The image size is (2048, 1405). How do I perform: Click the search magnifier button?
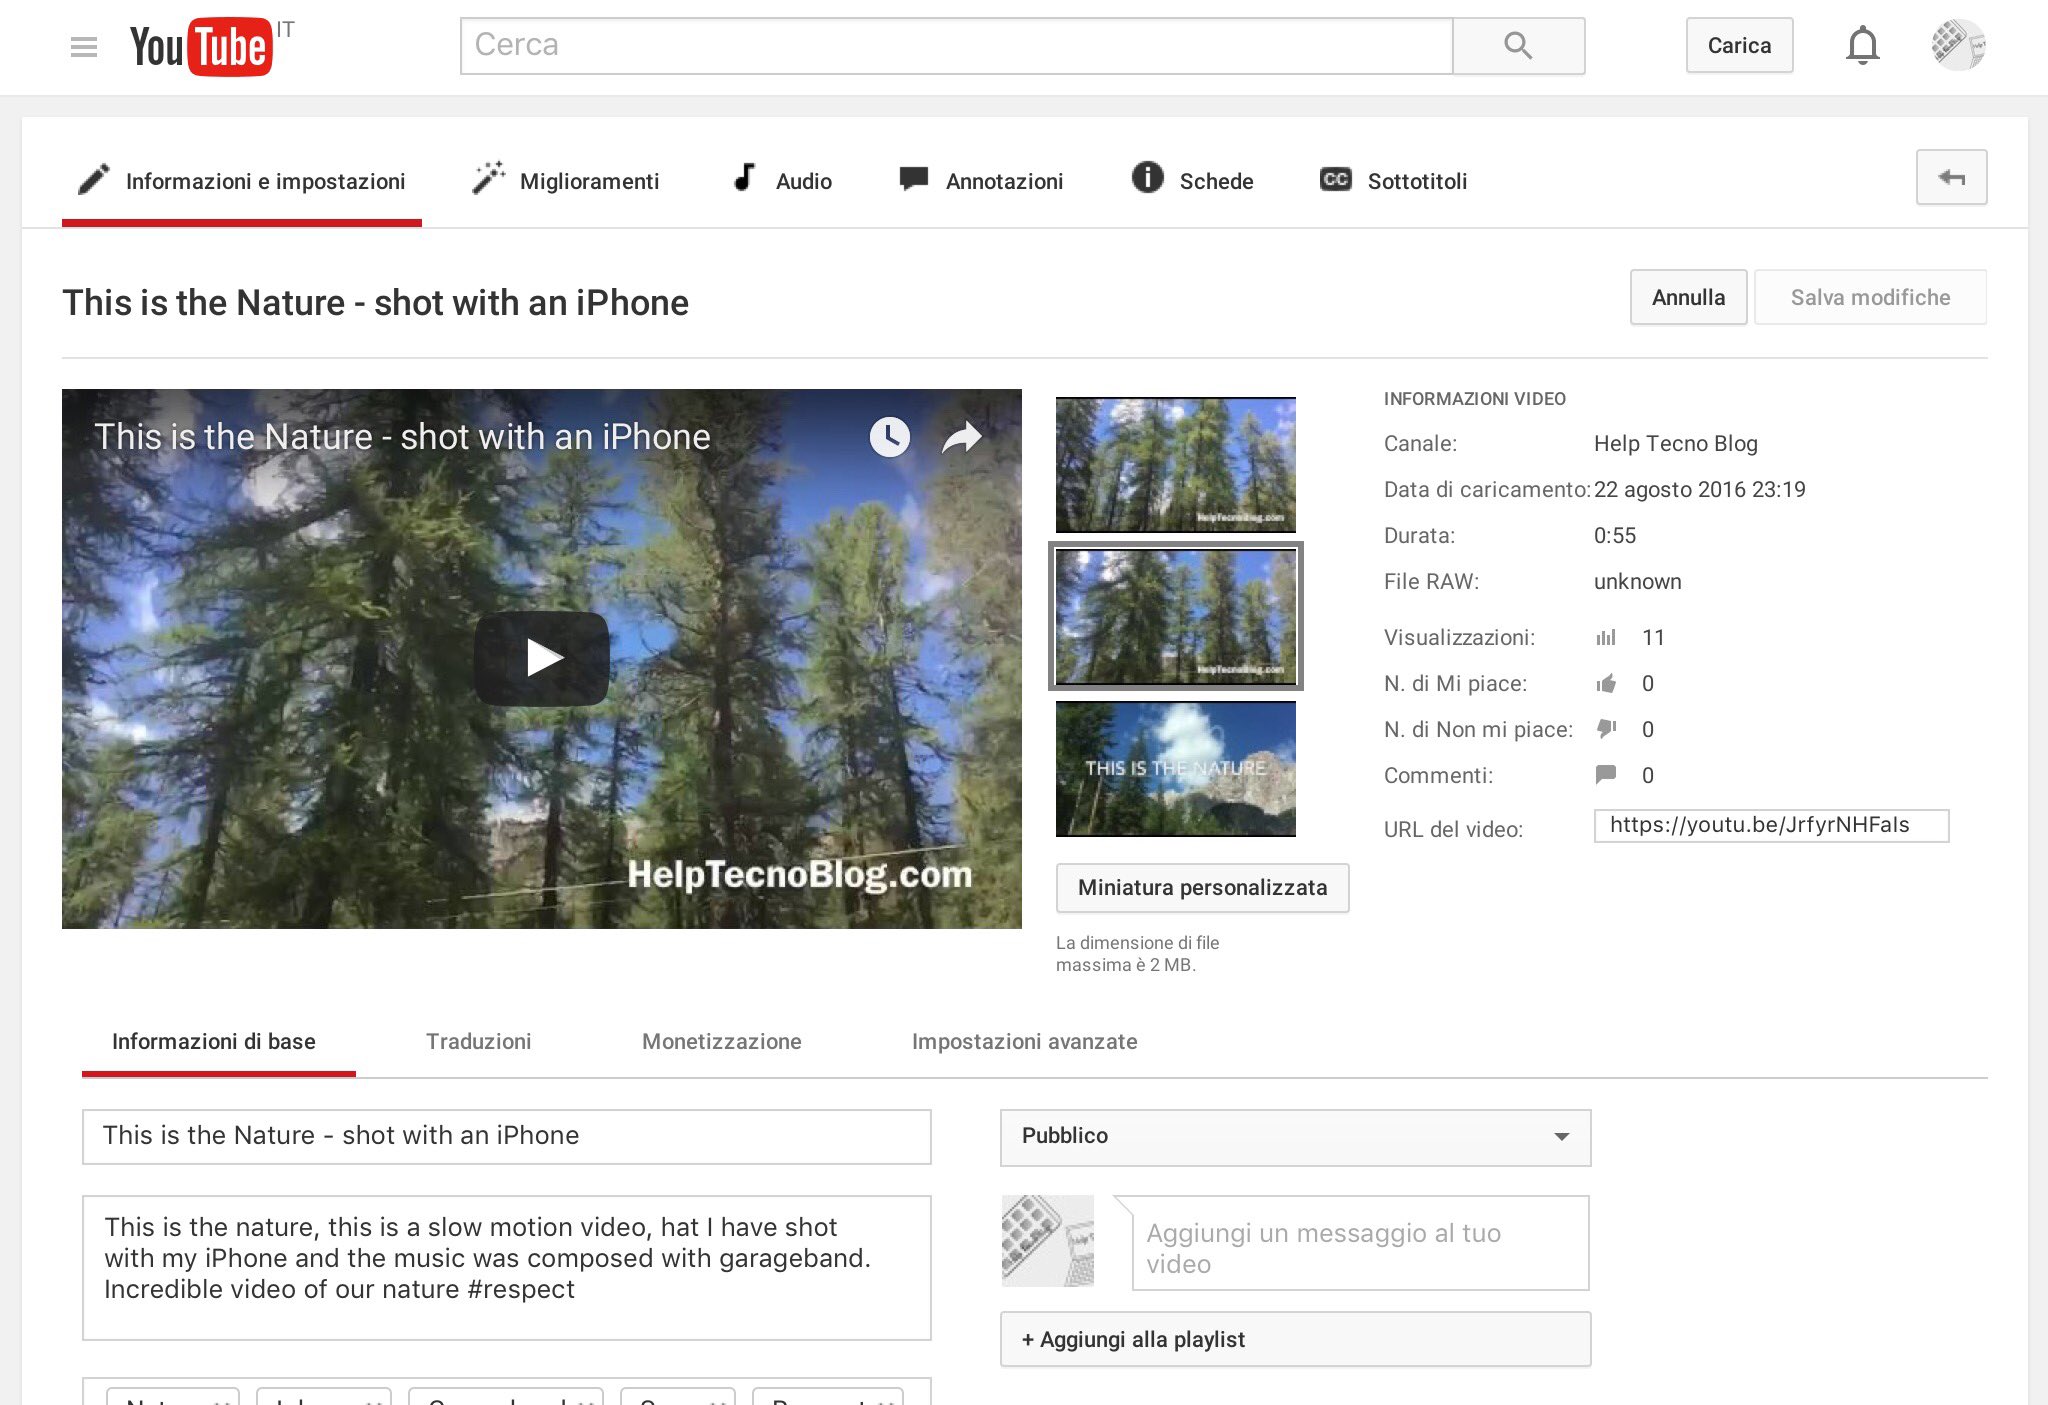[x=1518, y=46]
